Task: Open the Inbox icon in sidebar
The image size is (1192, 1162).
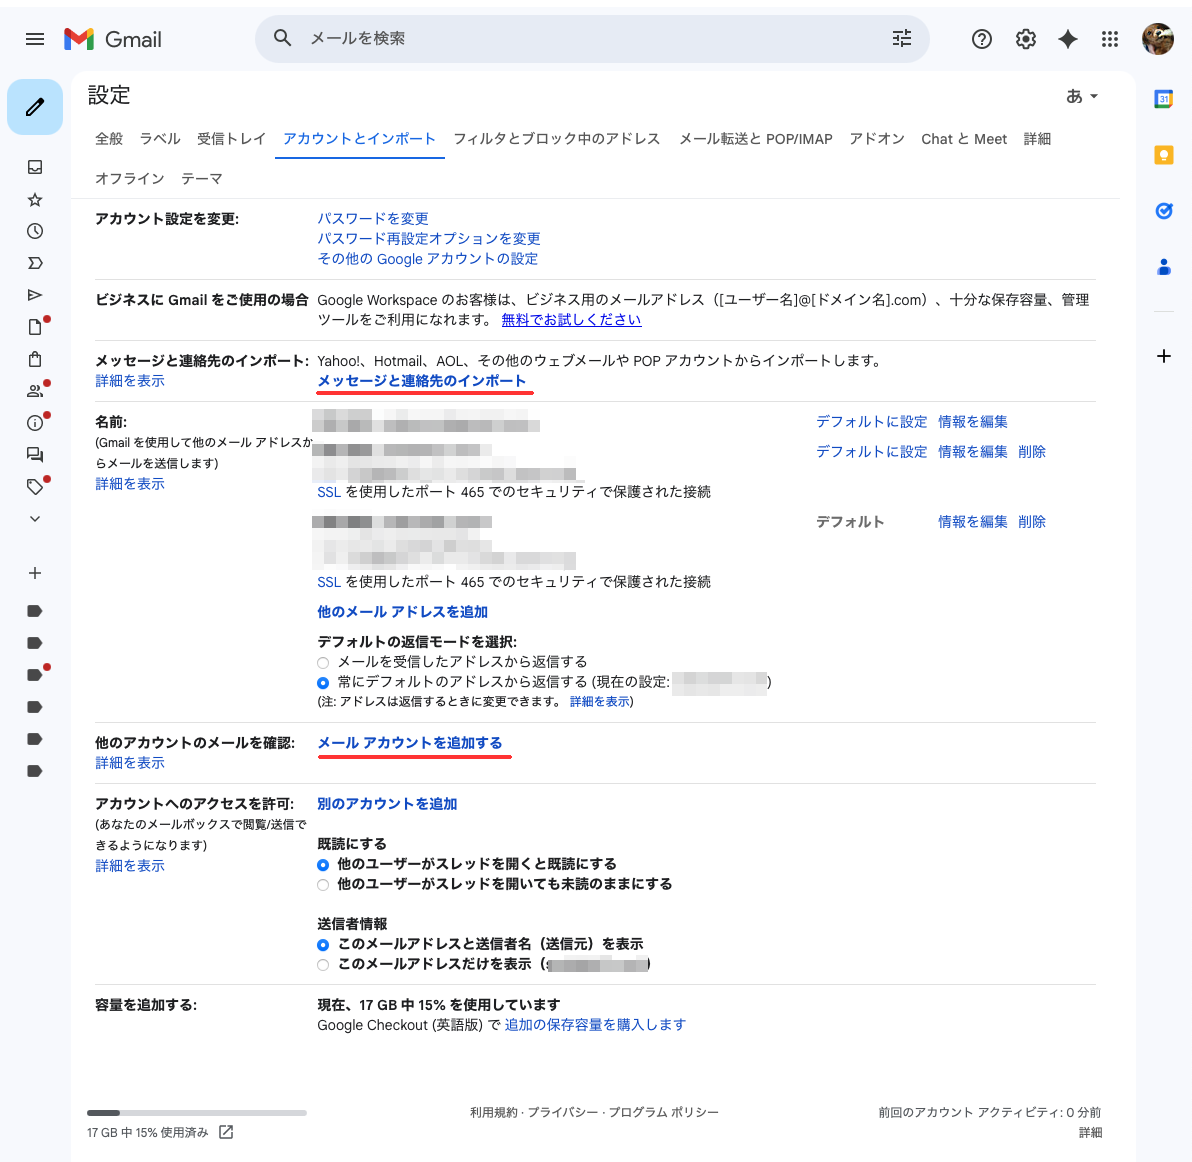Action: [35, 167]
